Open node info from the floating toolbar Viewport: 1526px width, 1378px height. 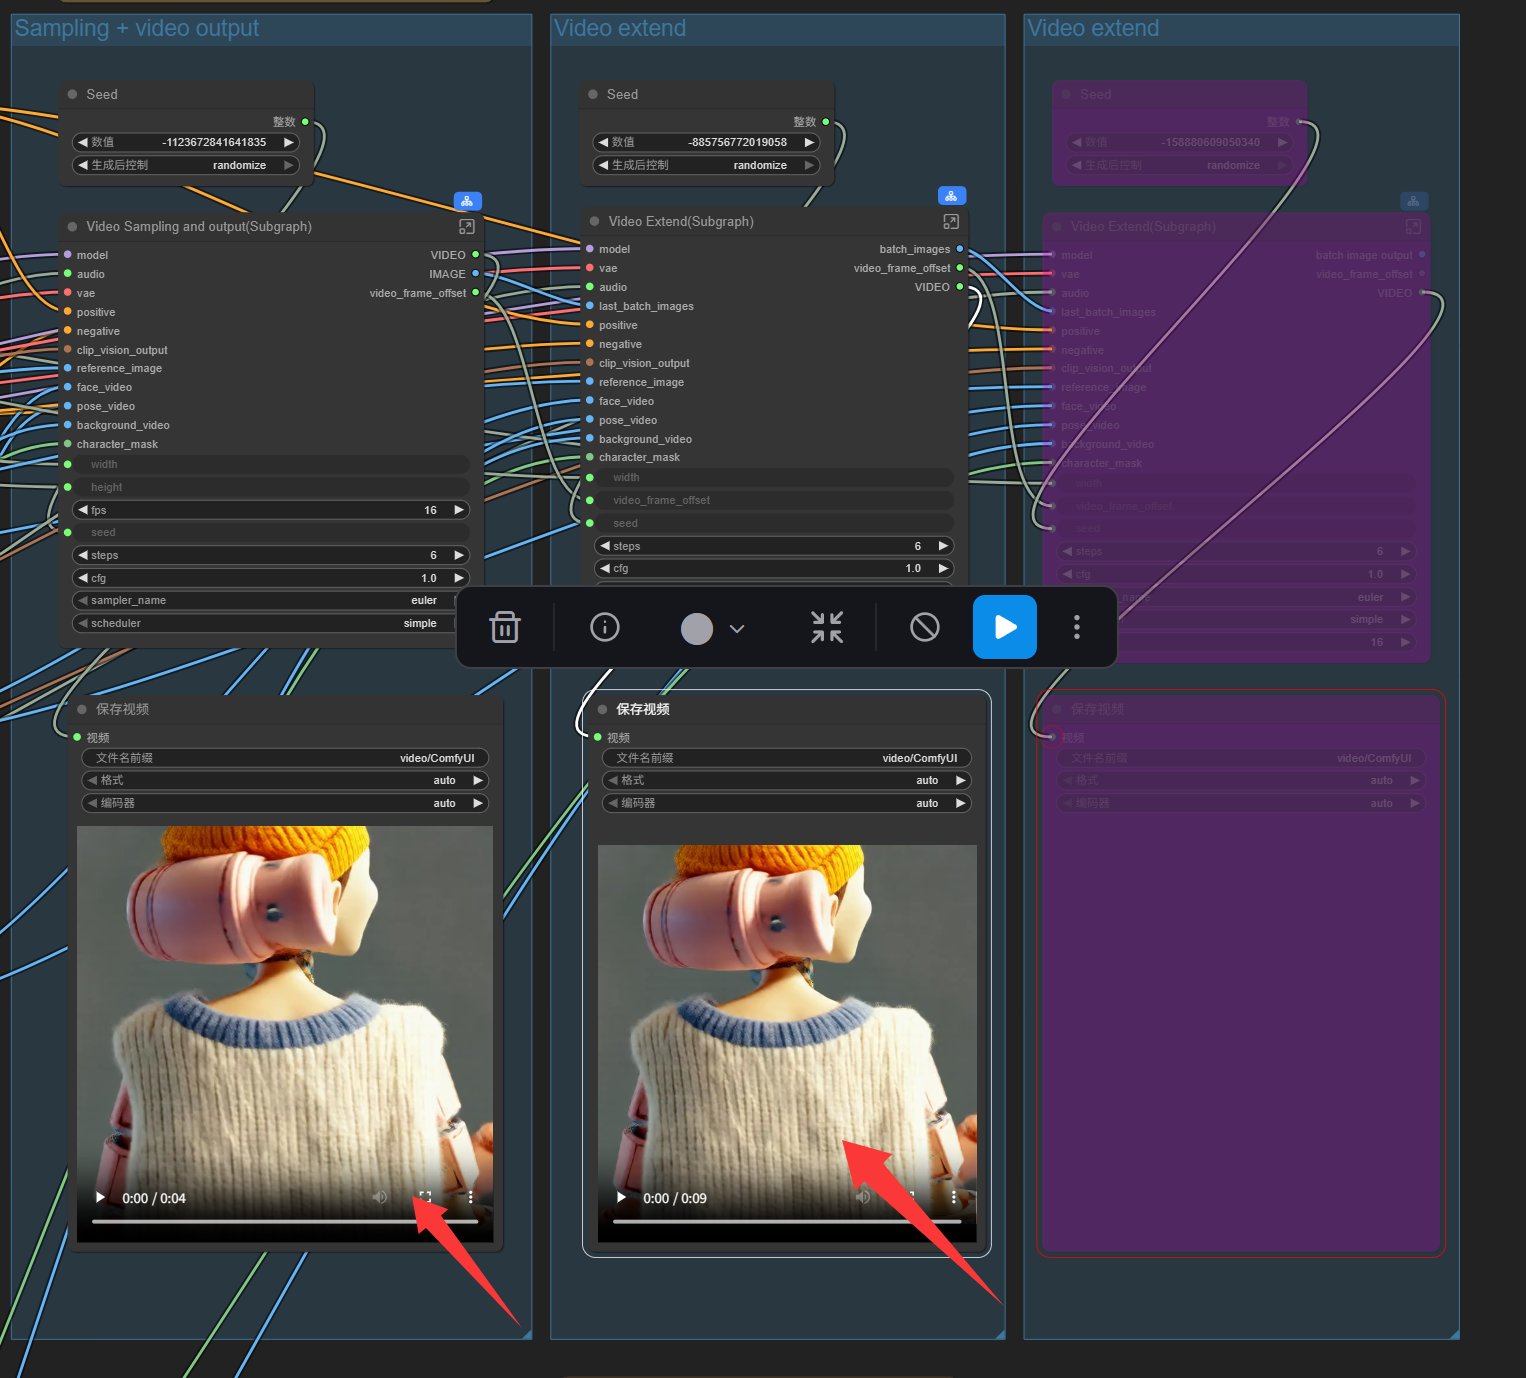(x=605, y=627)
